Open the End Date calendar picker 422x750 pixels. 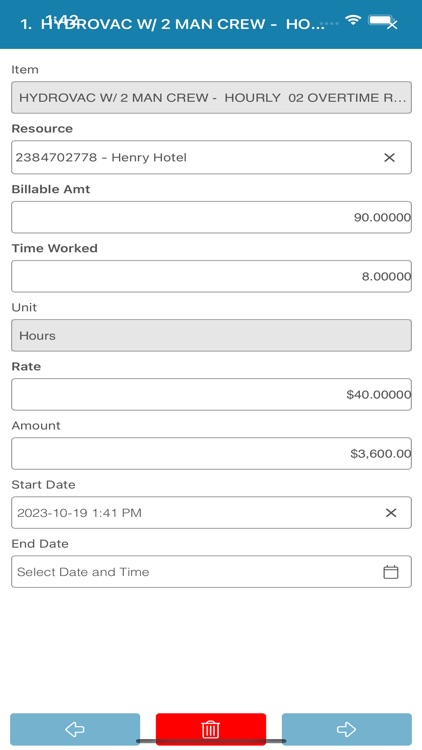tap(391, 572)
